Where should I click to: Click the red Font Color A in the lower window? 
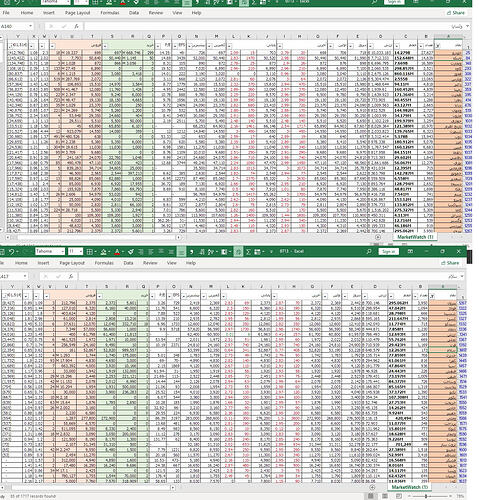pos(117,252)
